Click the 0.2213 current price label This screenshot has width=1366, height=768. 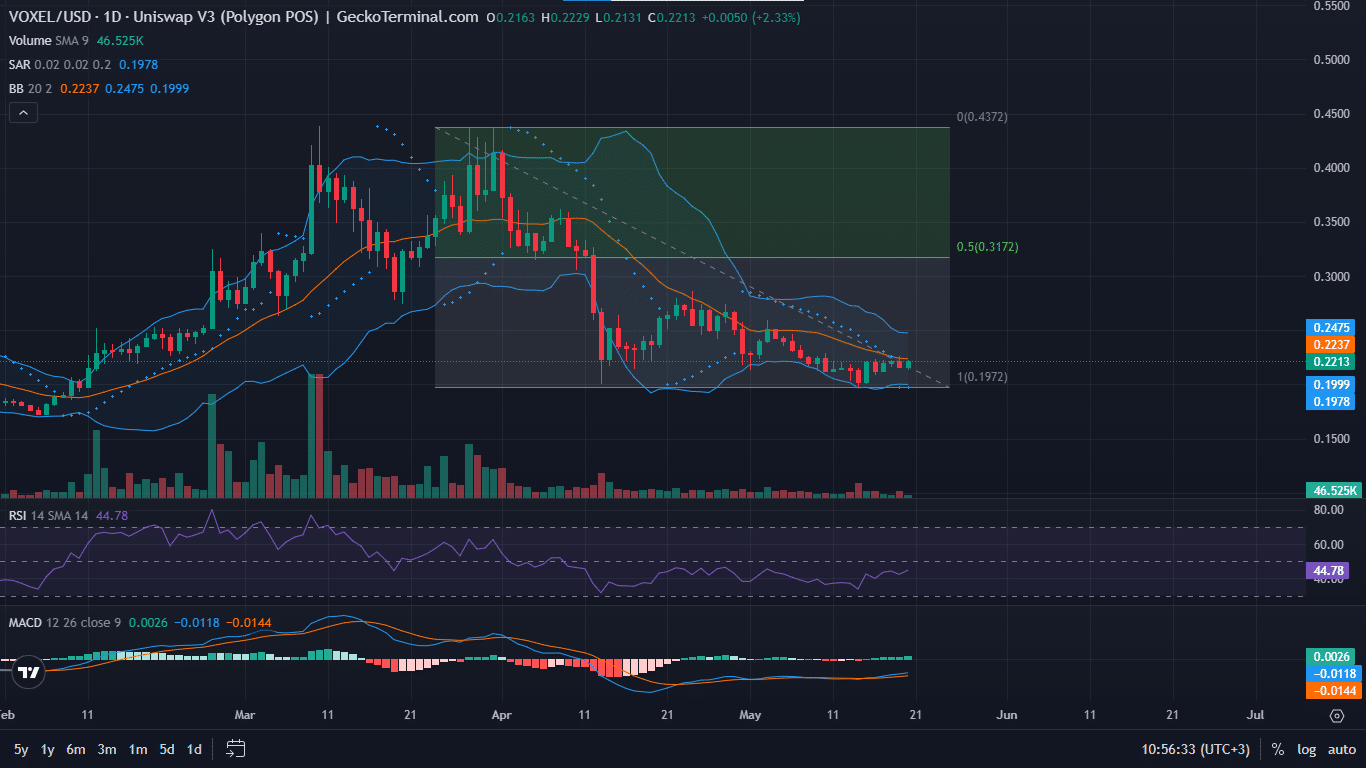[1333, 362]
